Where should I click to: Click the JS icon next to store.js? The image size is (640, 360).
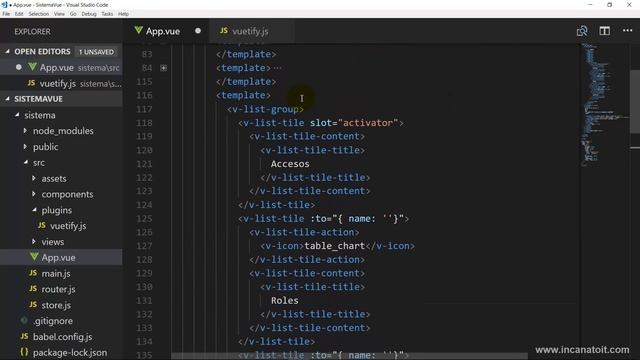click(33, 304)
